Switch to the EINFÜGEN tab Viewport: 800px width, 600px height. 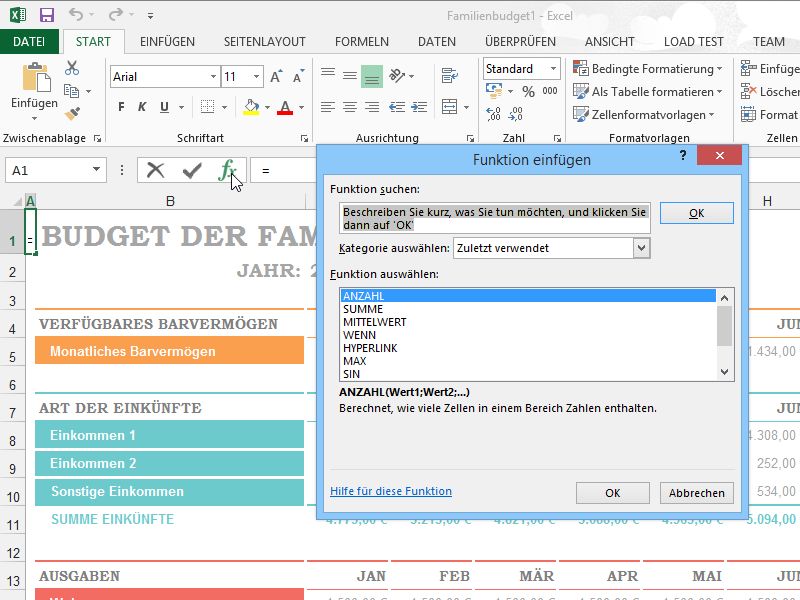167,42
